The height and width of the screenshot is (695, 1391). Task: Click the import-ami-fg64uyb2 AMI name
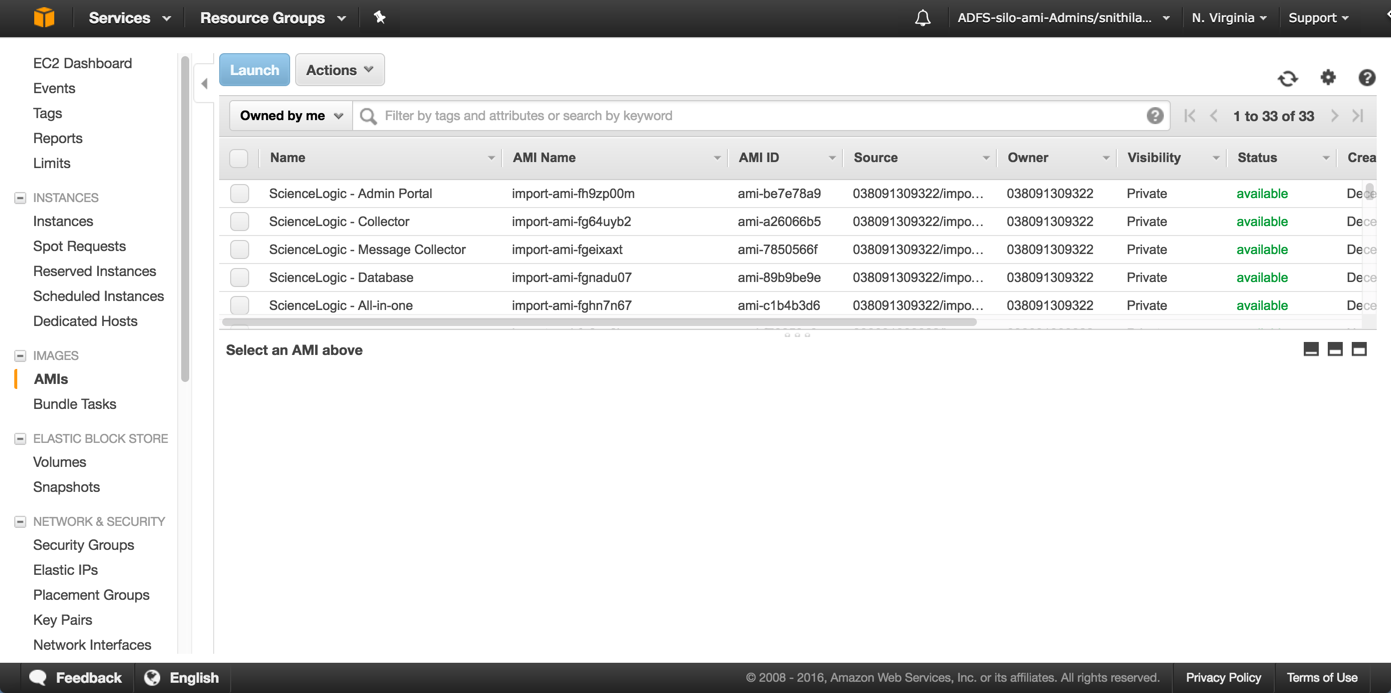(x=571, y=222)
